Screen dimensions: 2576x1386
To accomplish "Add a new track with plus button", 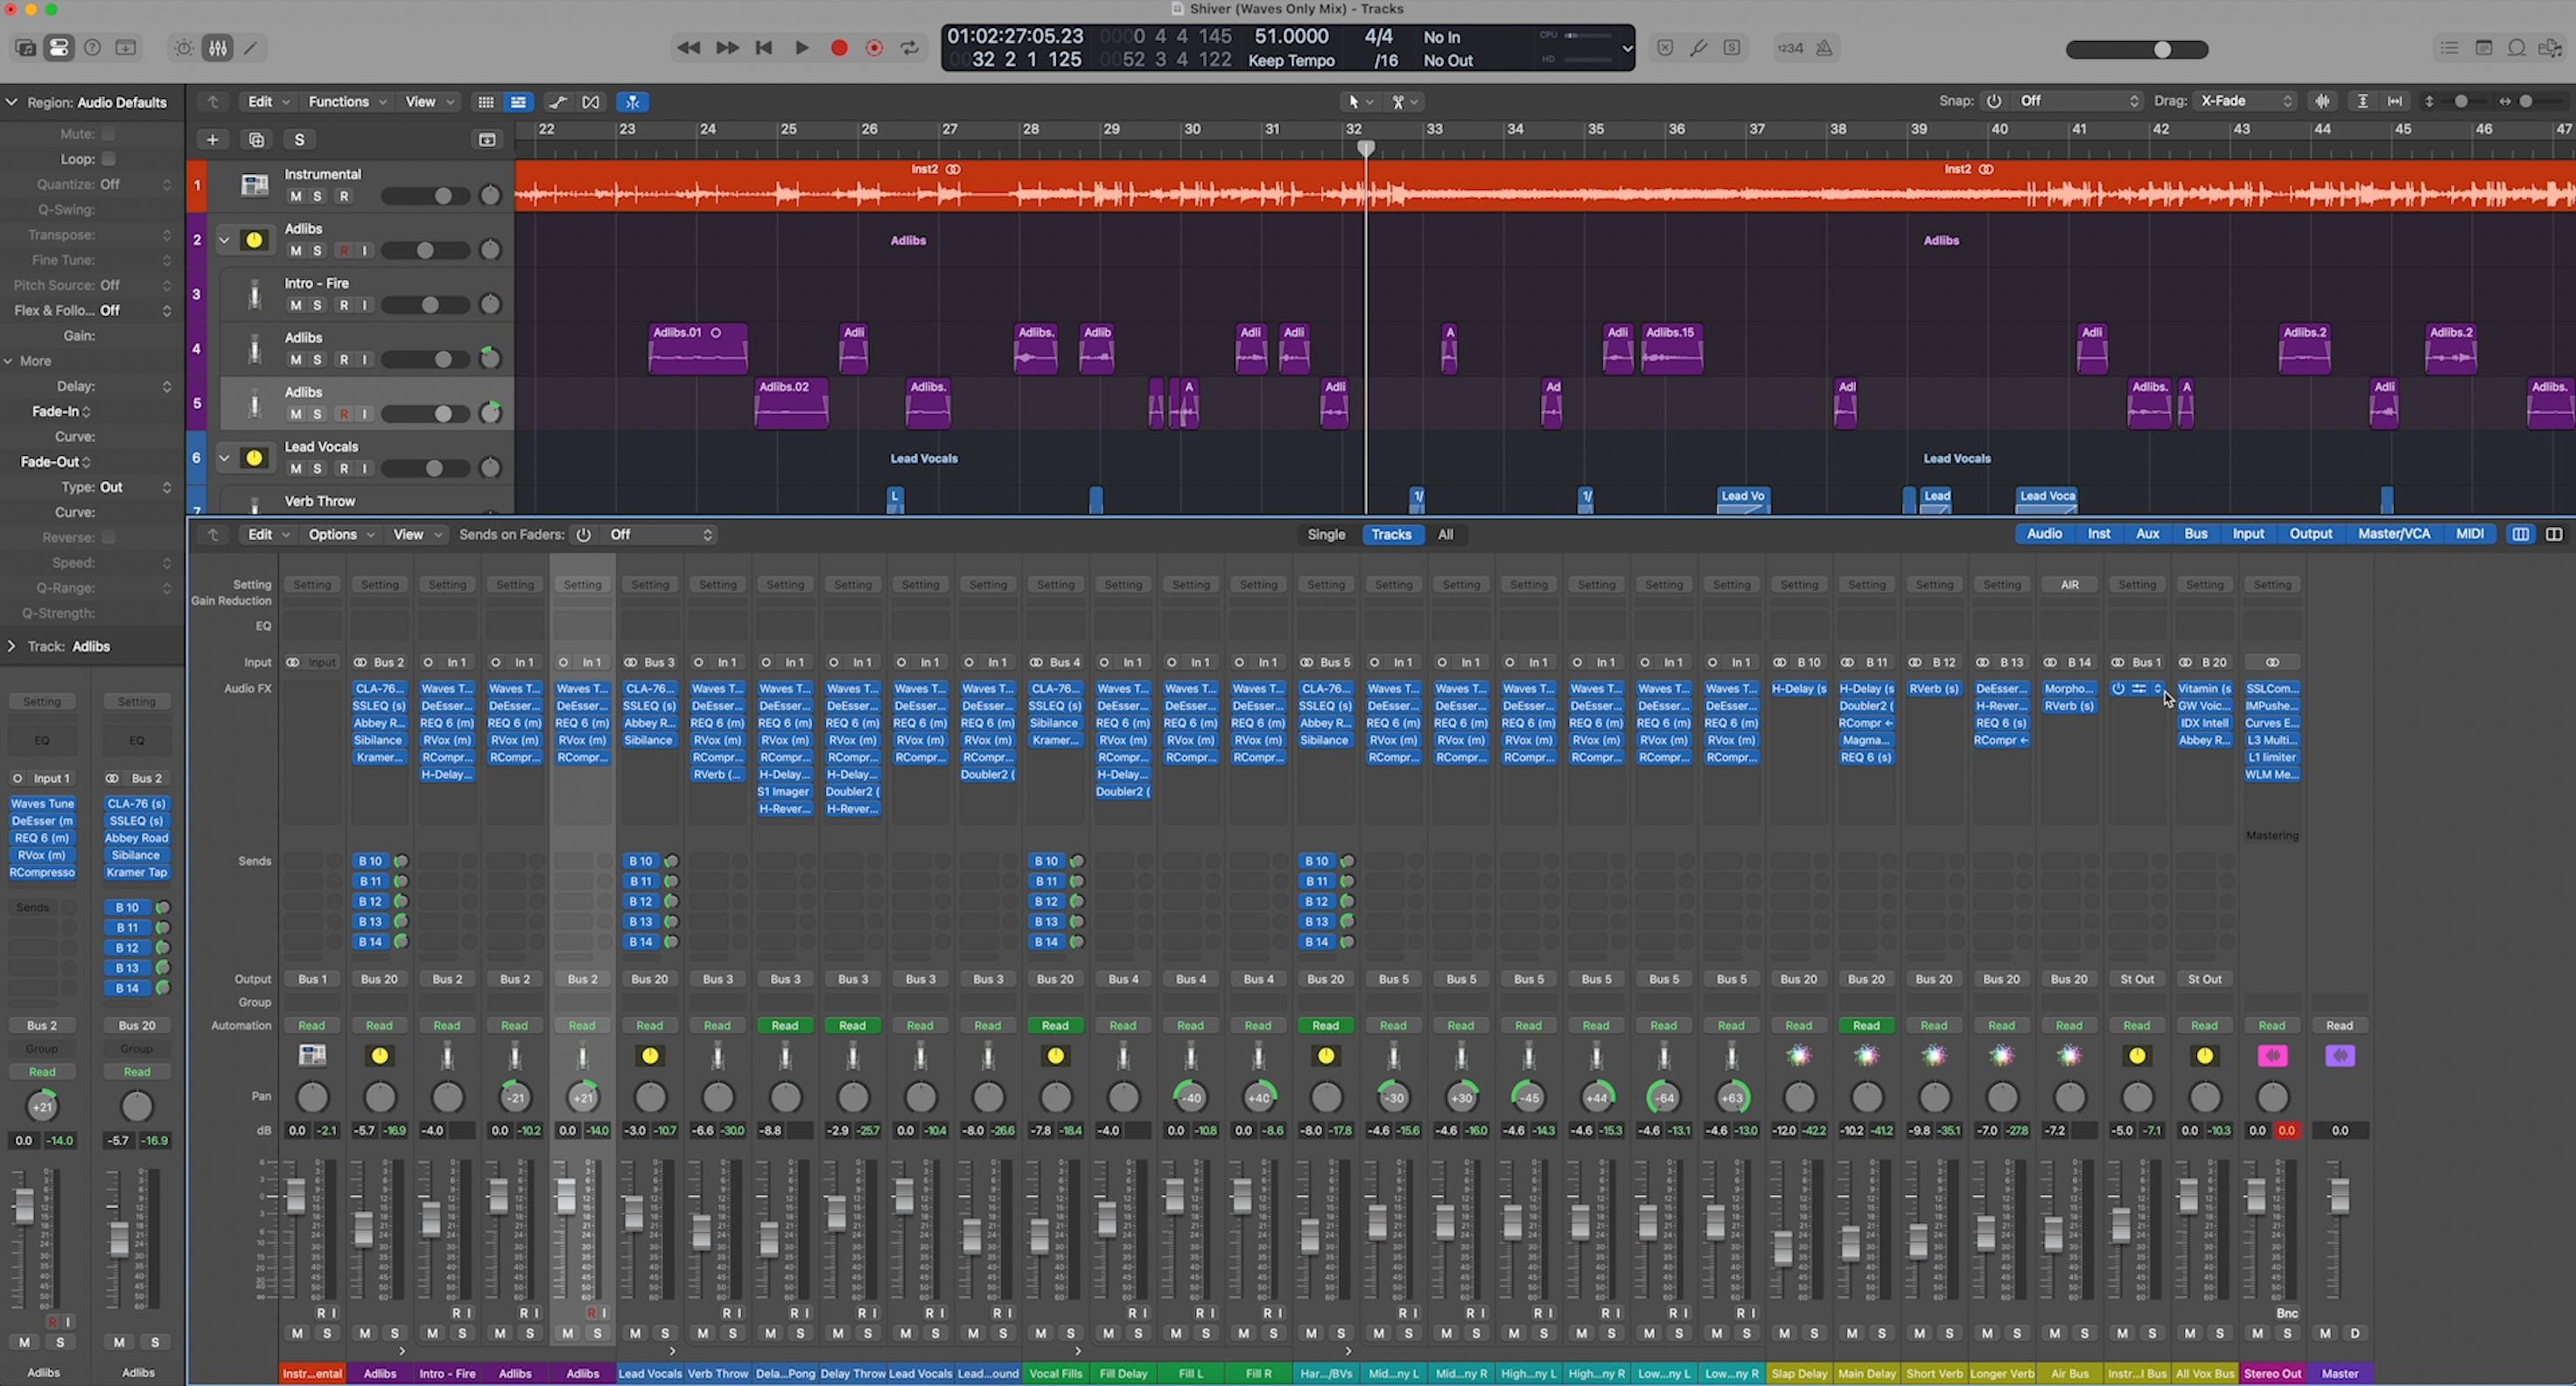I will (x=212, y=140).
